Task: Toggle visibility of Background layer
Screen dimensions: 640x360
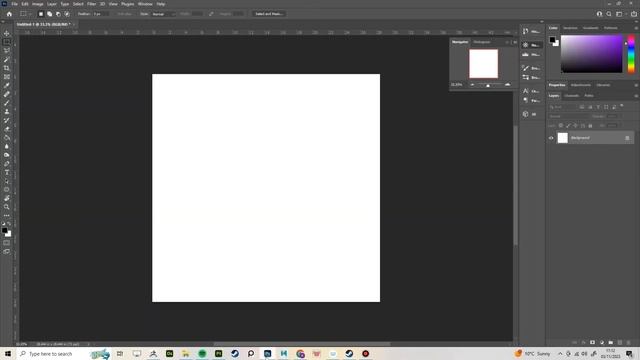Action: tap(551, 138)
